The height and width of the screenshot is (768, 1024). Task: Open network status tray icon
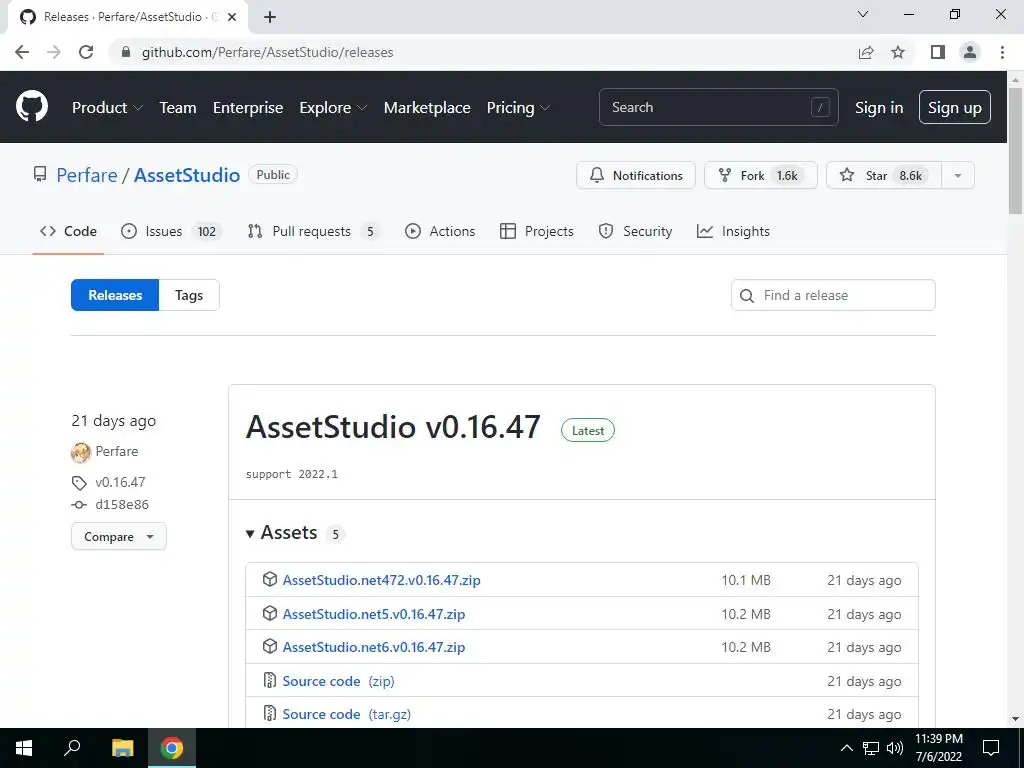coord(871,748)
